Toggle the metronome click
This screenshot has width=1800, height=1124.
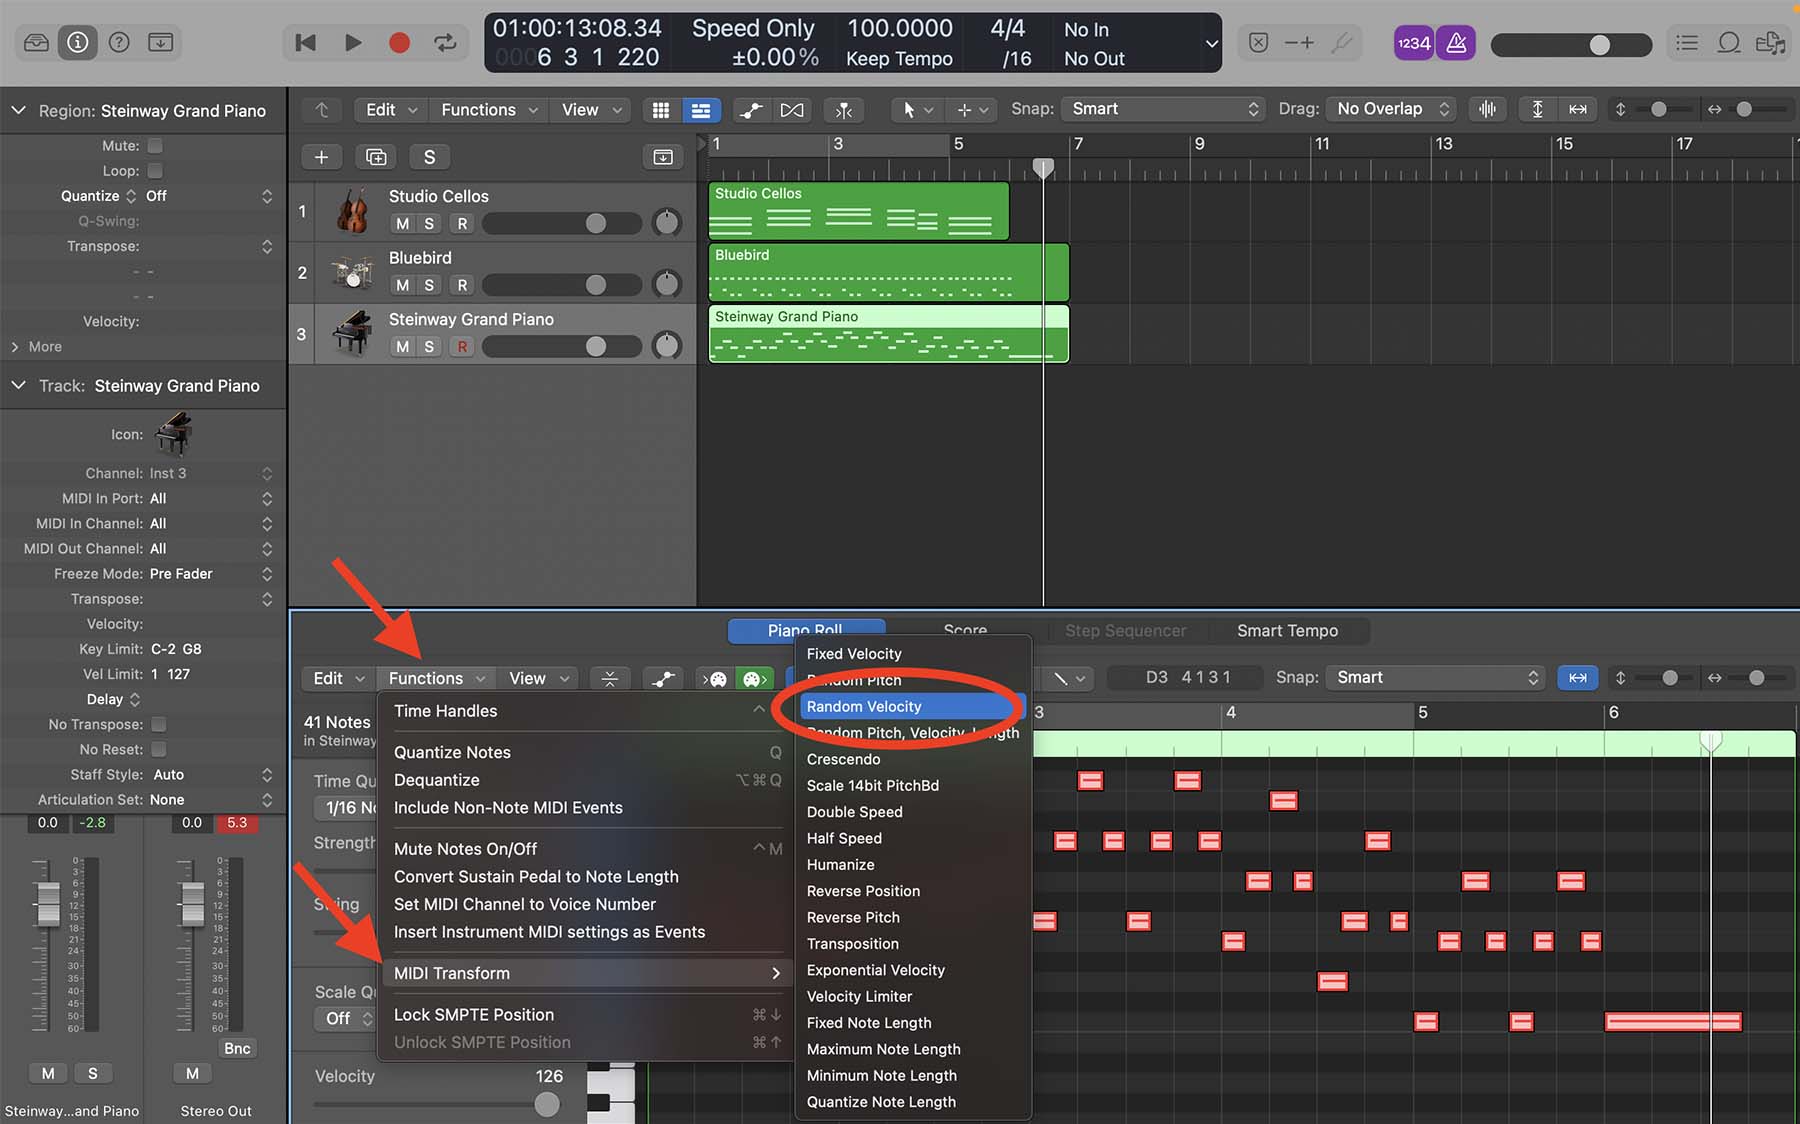[1456, 43]
